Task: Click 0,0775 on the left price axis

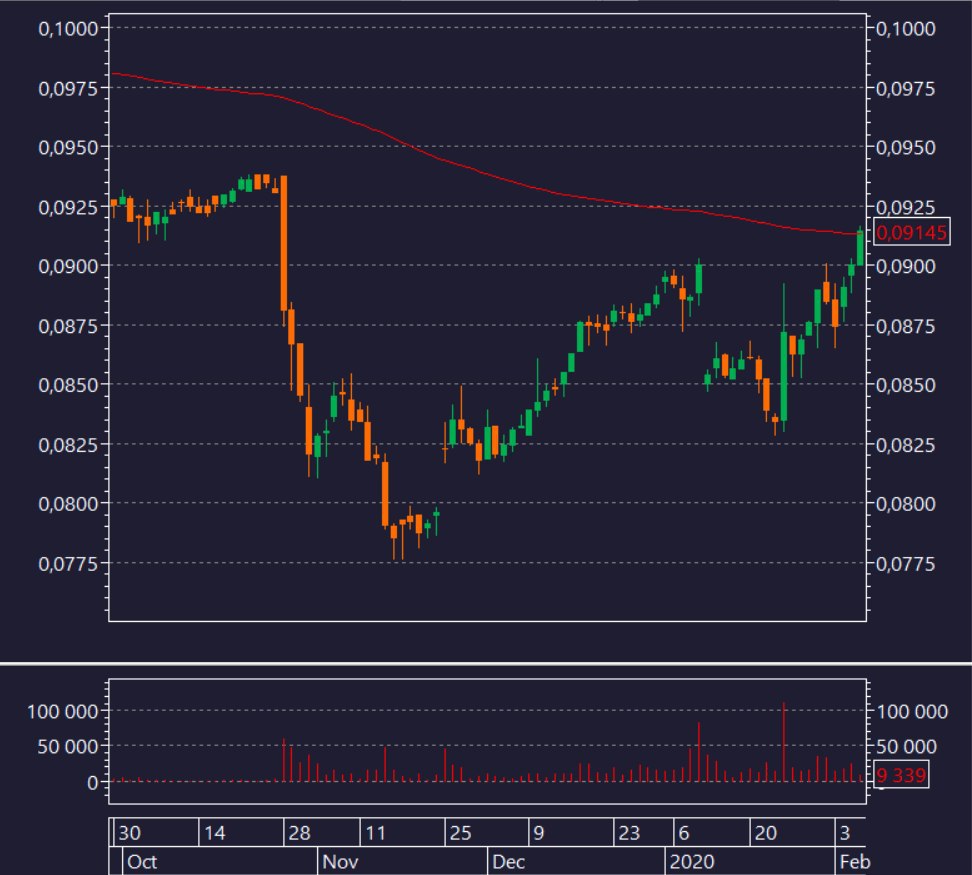Action: pyautogui.click(x=68, y=564)
